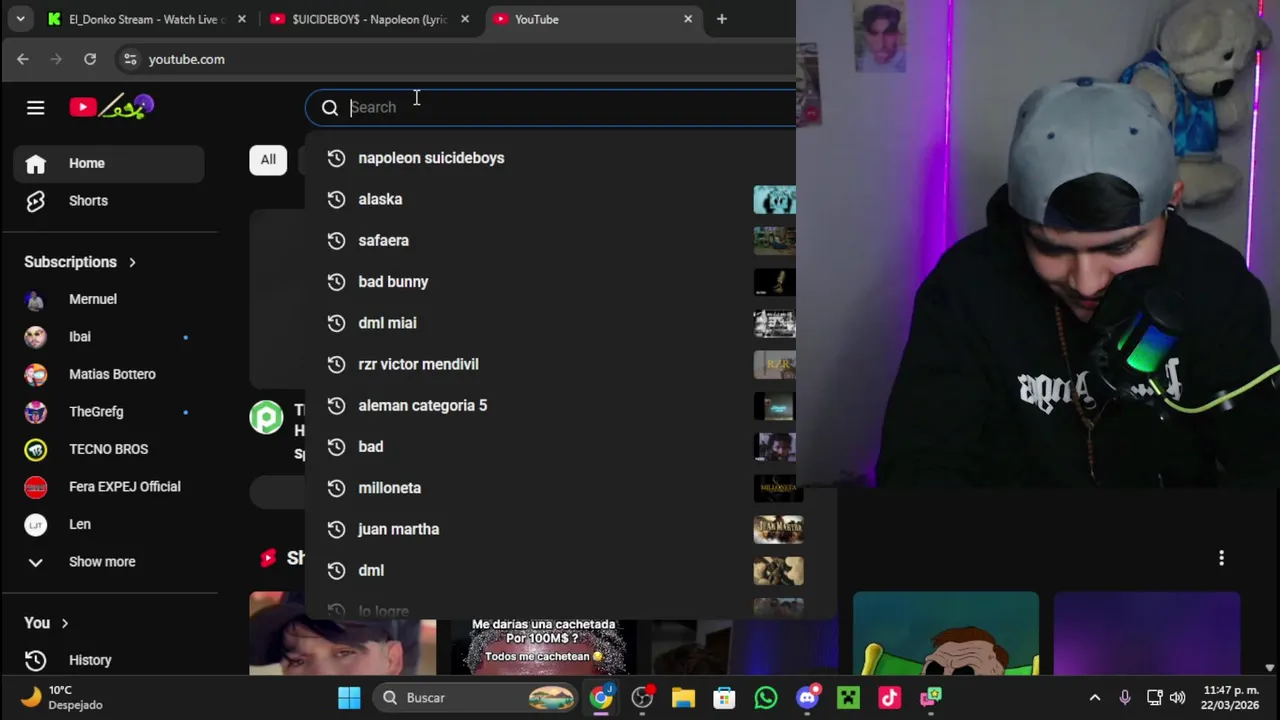Image resolution: width=1280 pixels, height=720 pixels.
Task: Close the $UICIDEBOY$ Napoleon tab
Action: pyautogui.click(x=464, y=19)
